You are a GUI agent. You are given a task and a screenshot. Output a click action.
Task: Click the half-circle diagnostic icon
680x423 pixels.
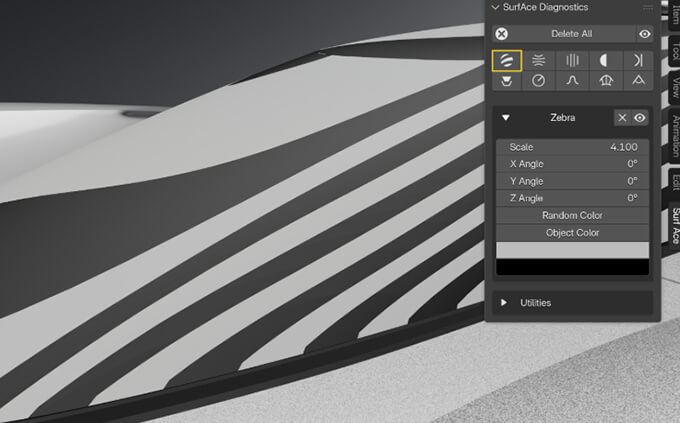pyautogui.click(x=605, y=60)
